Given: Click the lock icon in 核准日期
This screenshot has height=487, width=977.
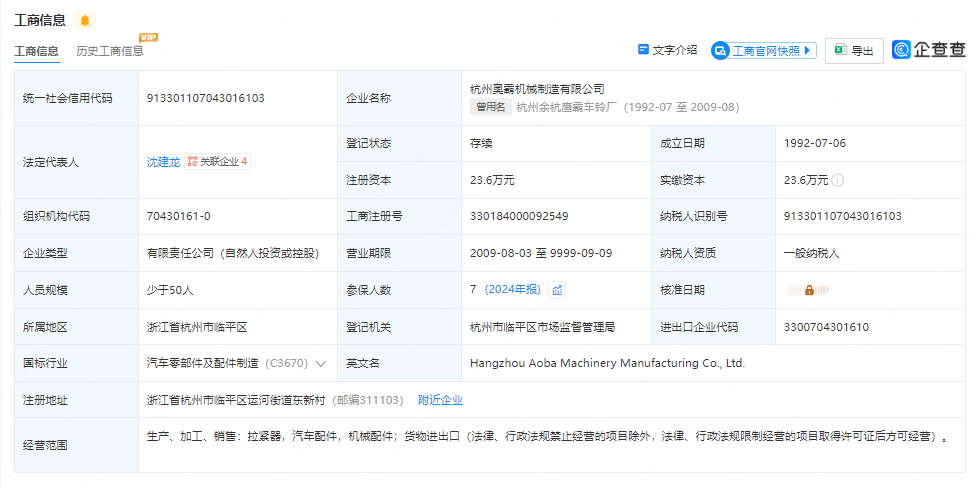Looking at the screenshot, I should click(x=809, y=290).
